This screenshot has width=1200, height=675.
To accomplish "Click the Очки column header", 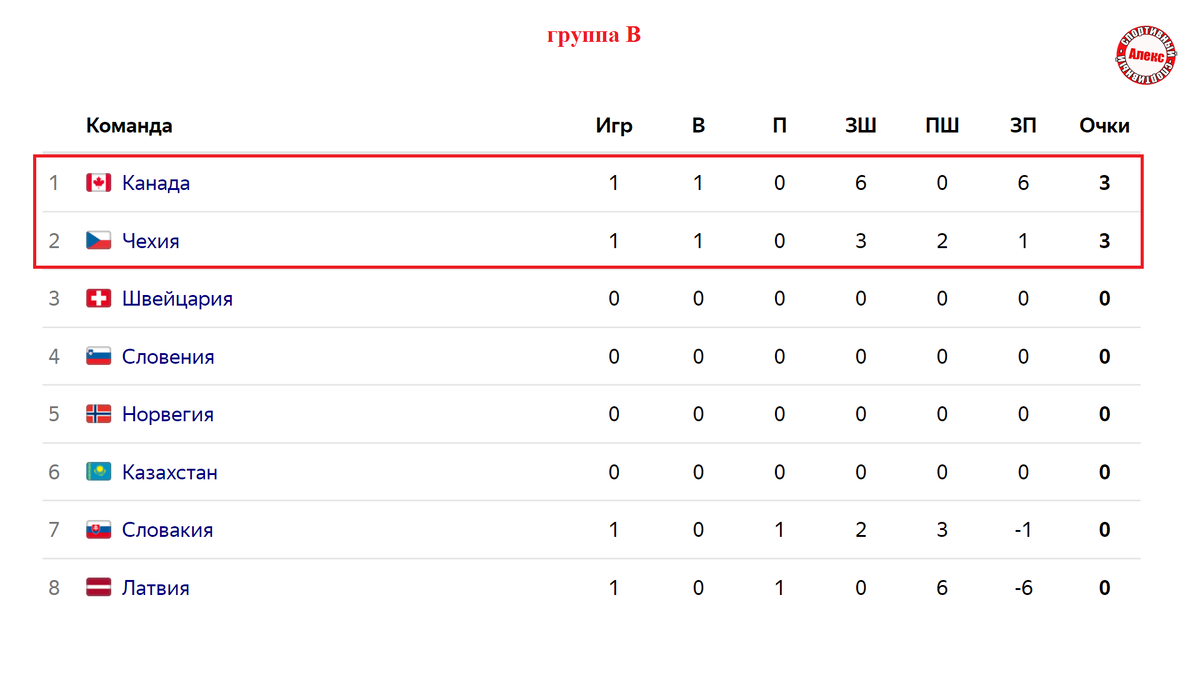I will point(1105,126).
